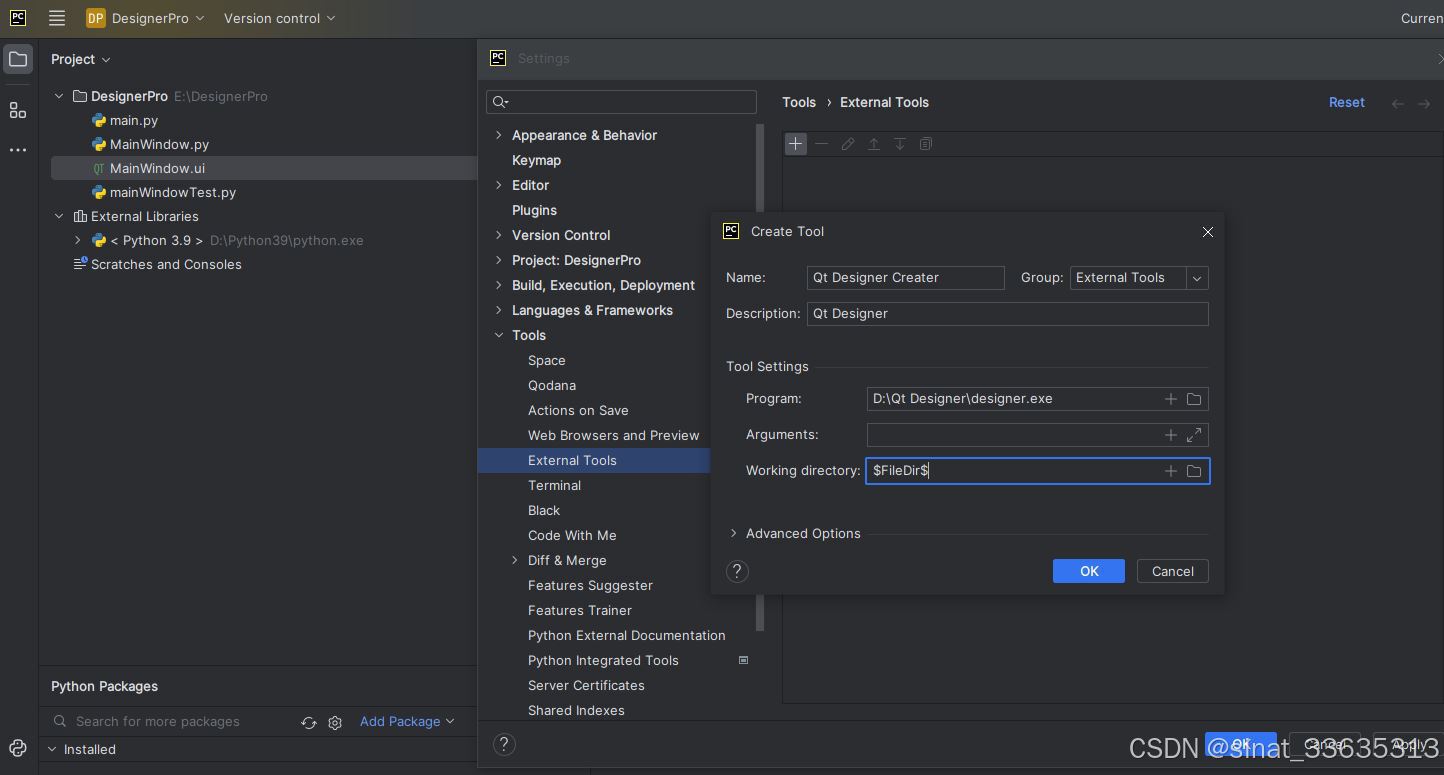Expand the Arguments field editor
Image resolution: width=1444 pixels, height=775 pixels.
coord(1194,435)
